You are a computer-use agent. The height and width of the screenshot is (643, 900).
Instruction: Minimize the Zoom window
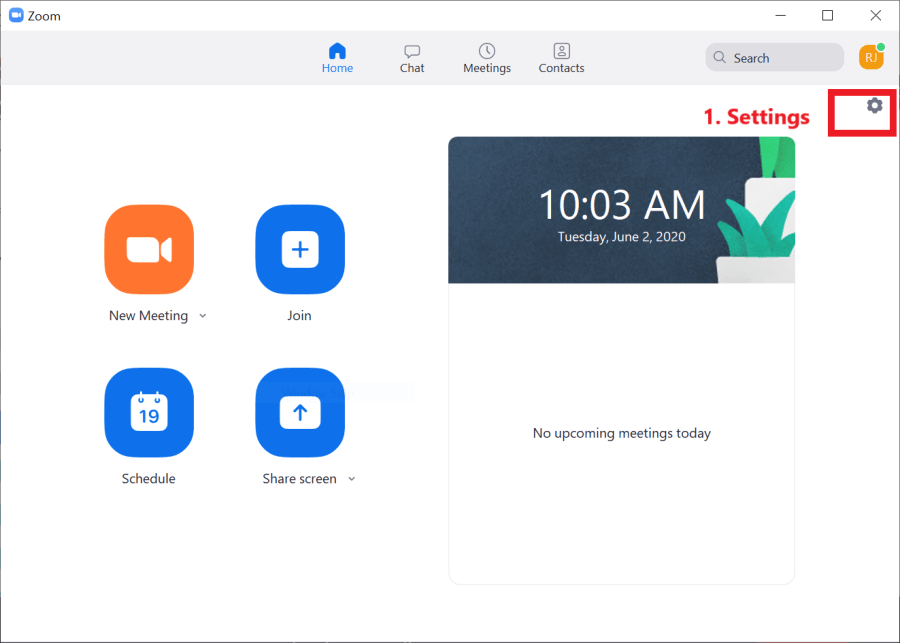pos(781,16)
